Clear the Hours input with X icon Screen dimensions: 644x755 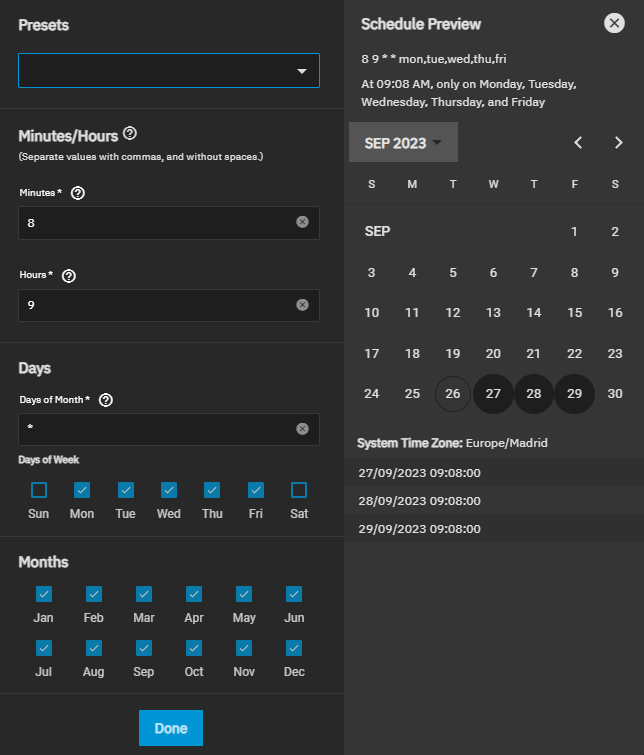point(302,305)
